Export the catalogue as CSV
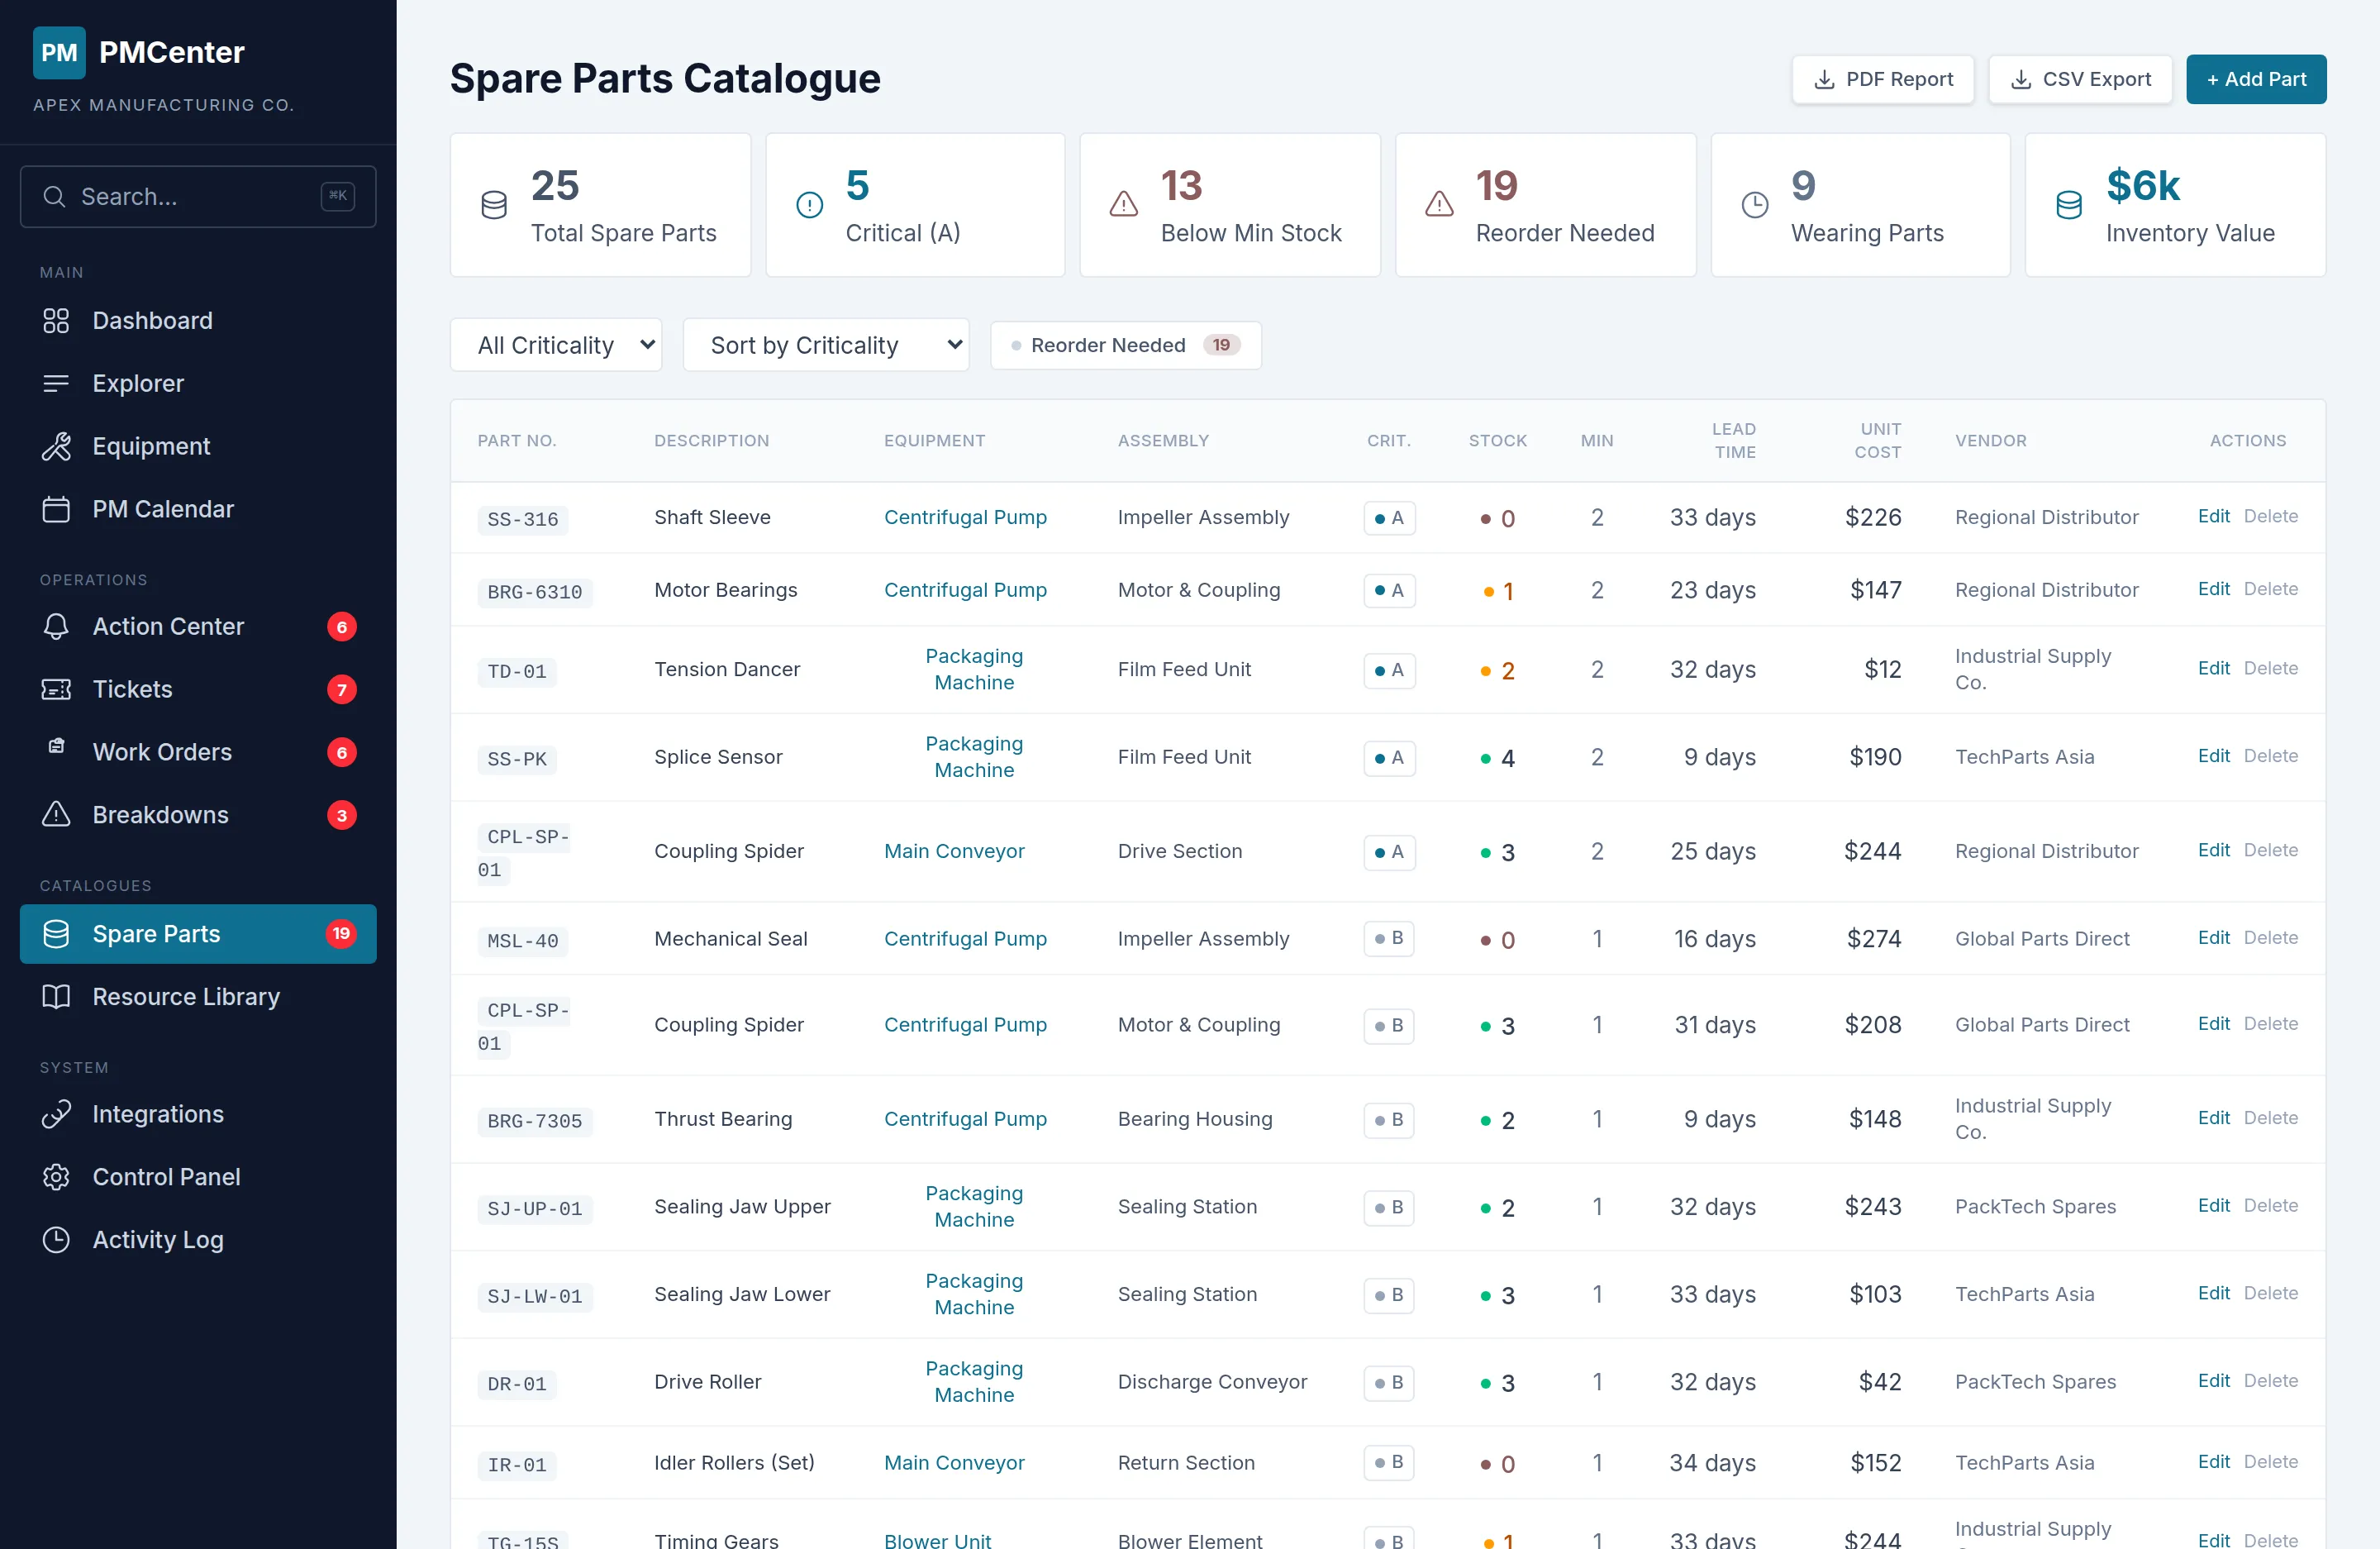 click(2079, 79)
